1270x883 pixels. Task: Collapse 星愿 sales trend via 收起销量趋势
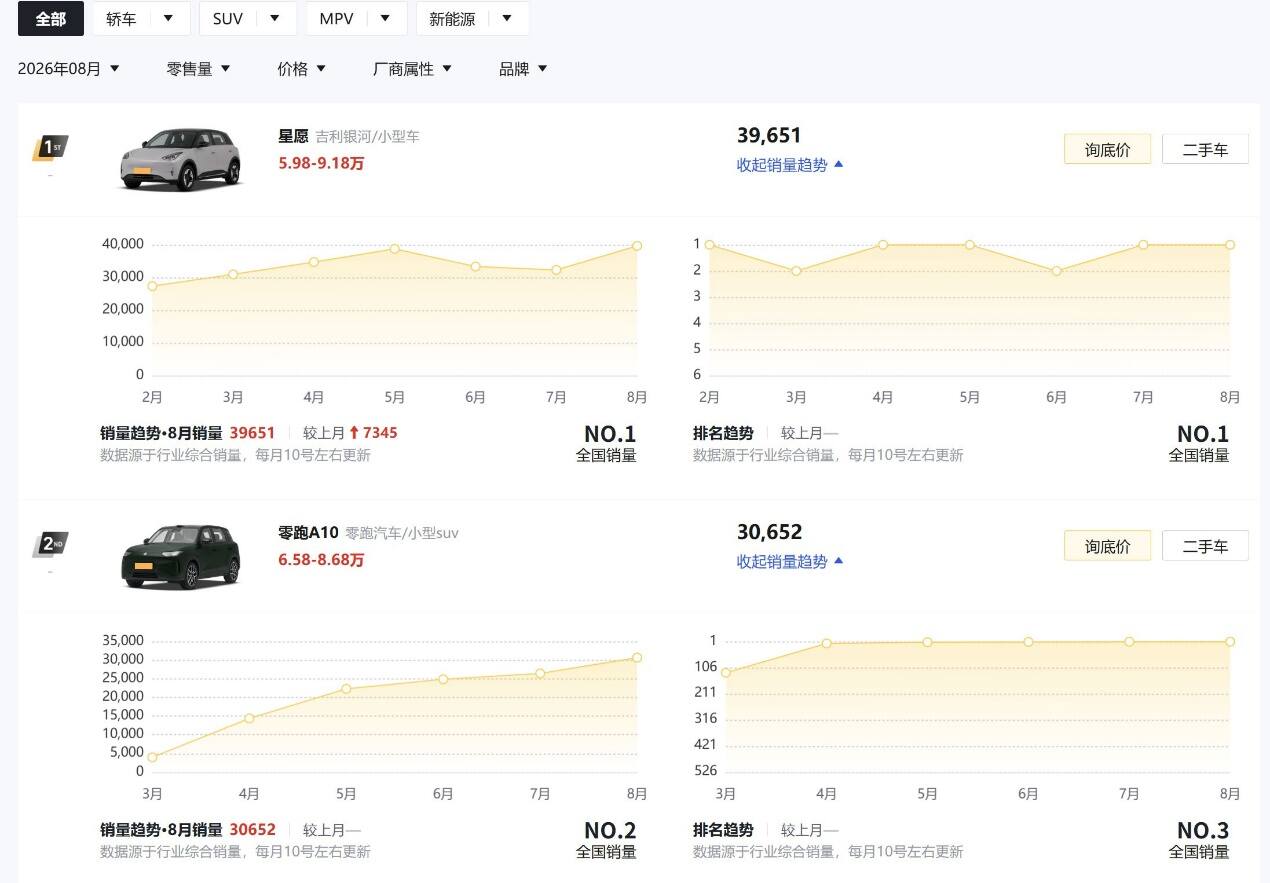[790, 165]
